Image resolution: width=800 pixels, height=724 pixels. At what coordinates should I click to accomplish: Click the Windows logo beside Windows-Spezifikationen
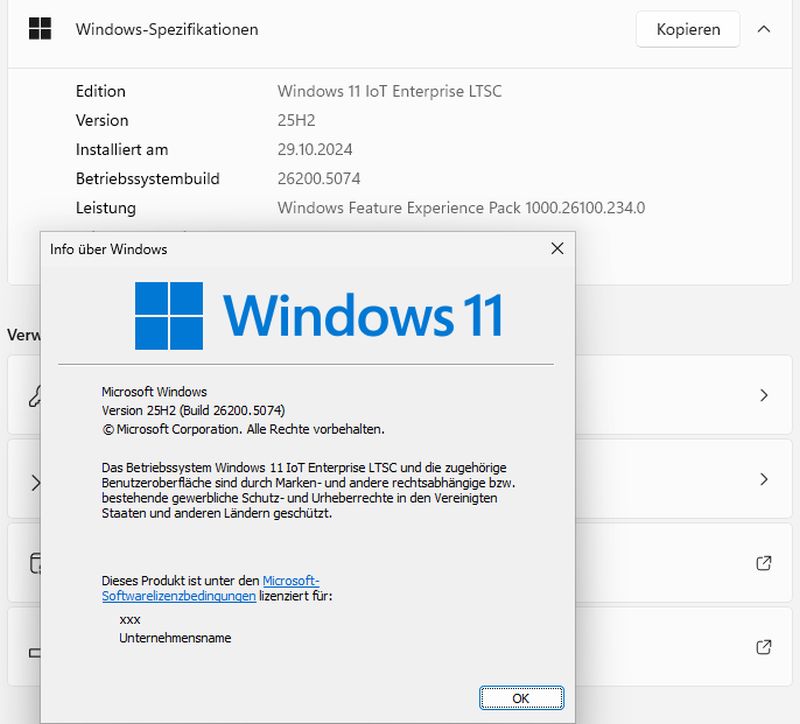(x=40, y=29)
